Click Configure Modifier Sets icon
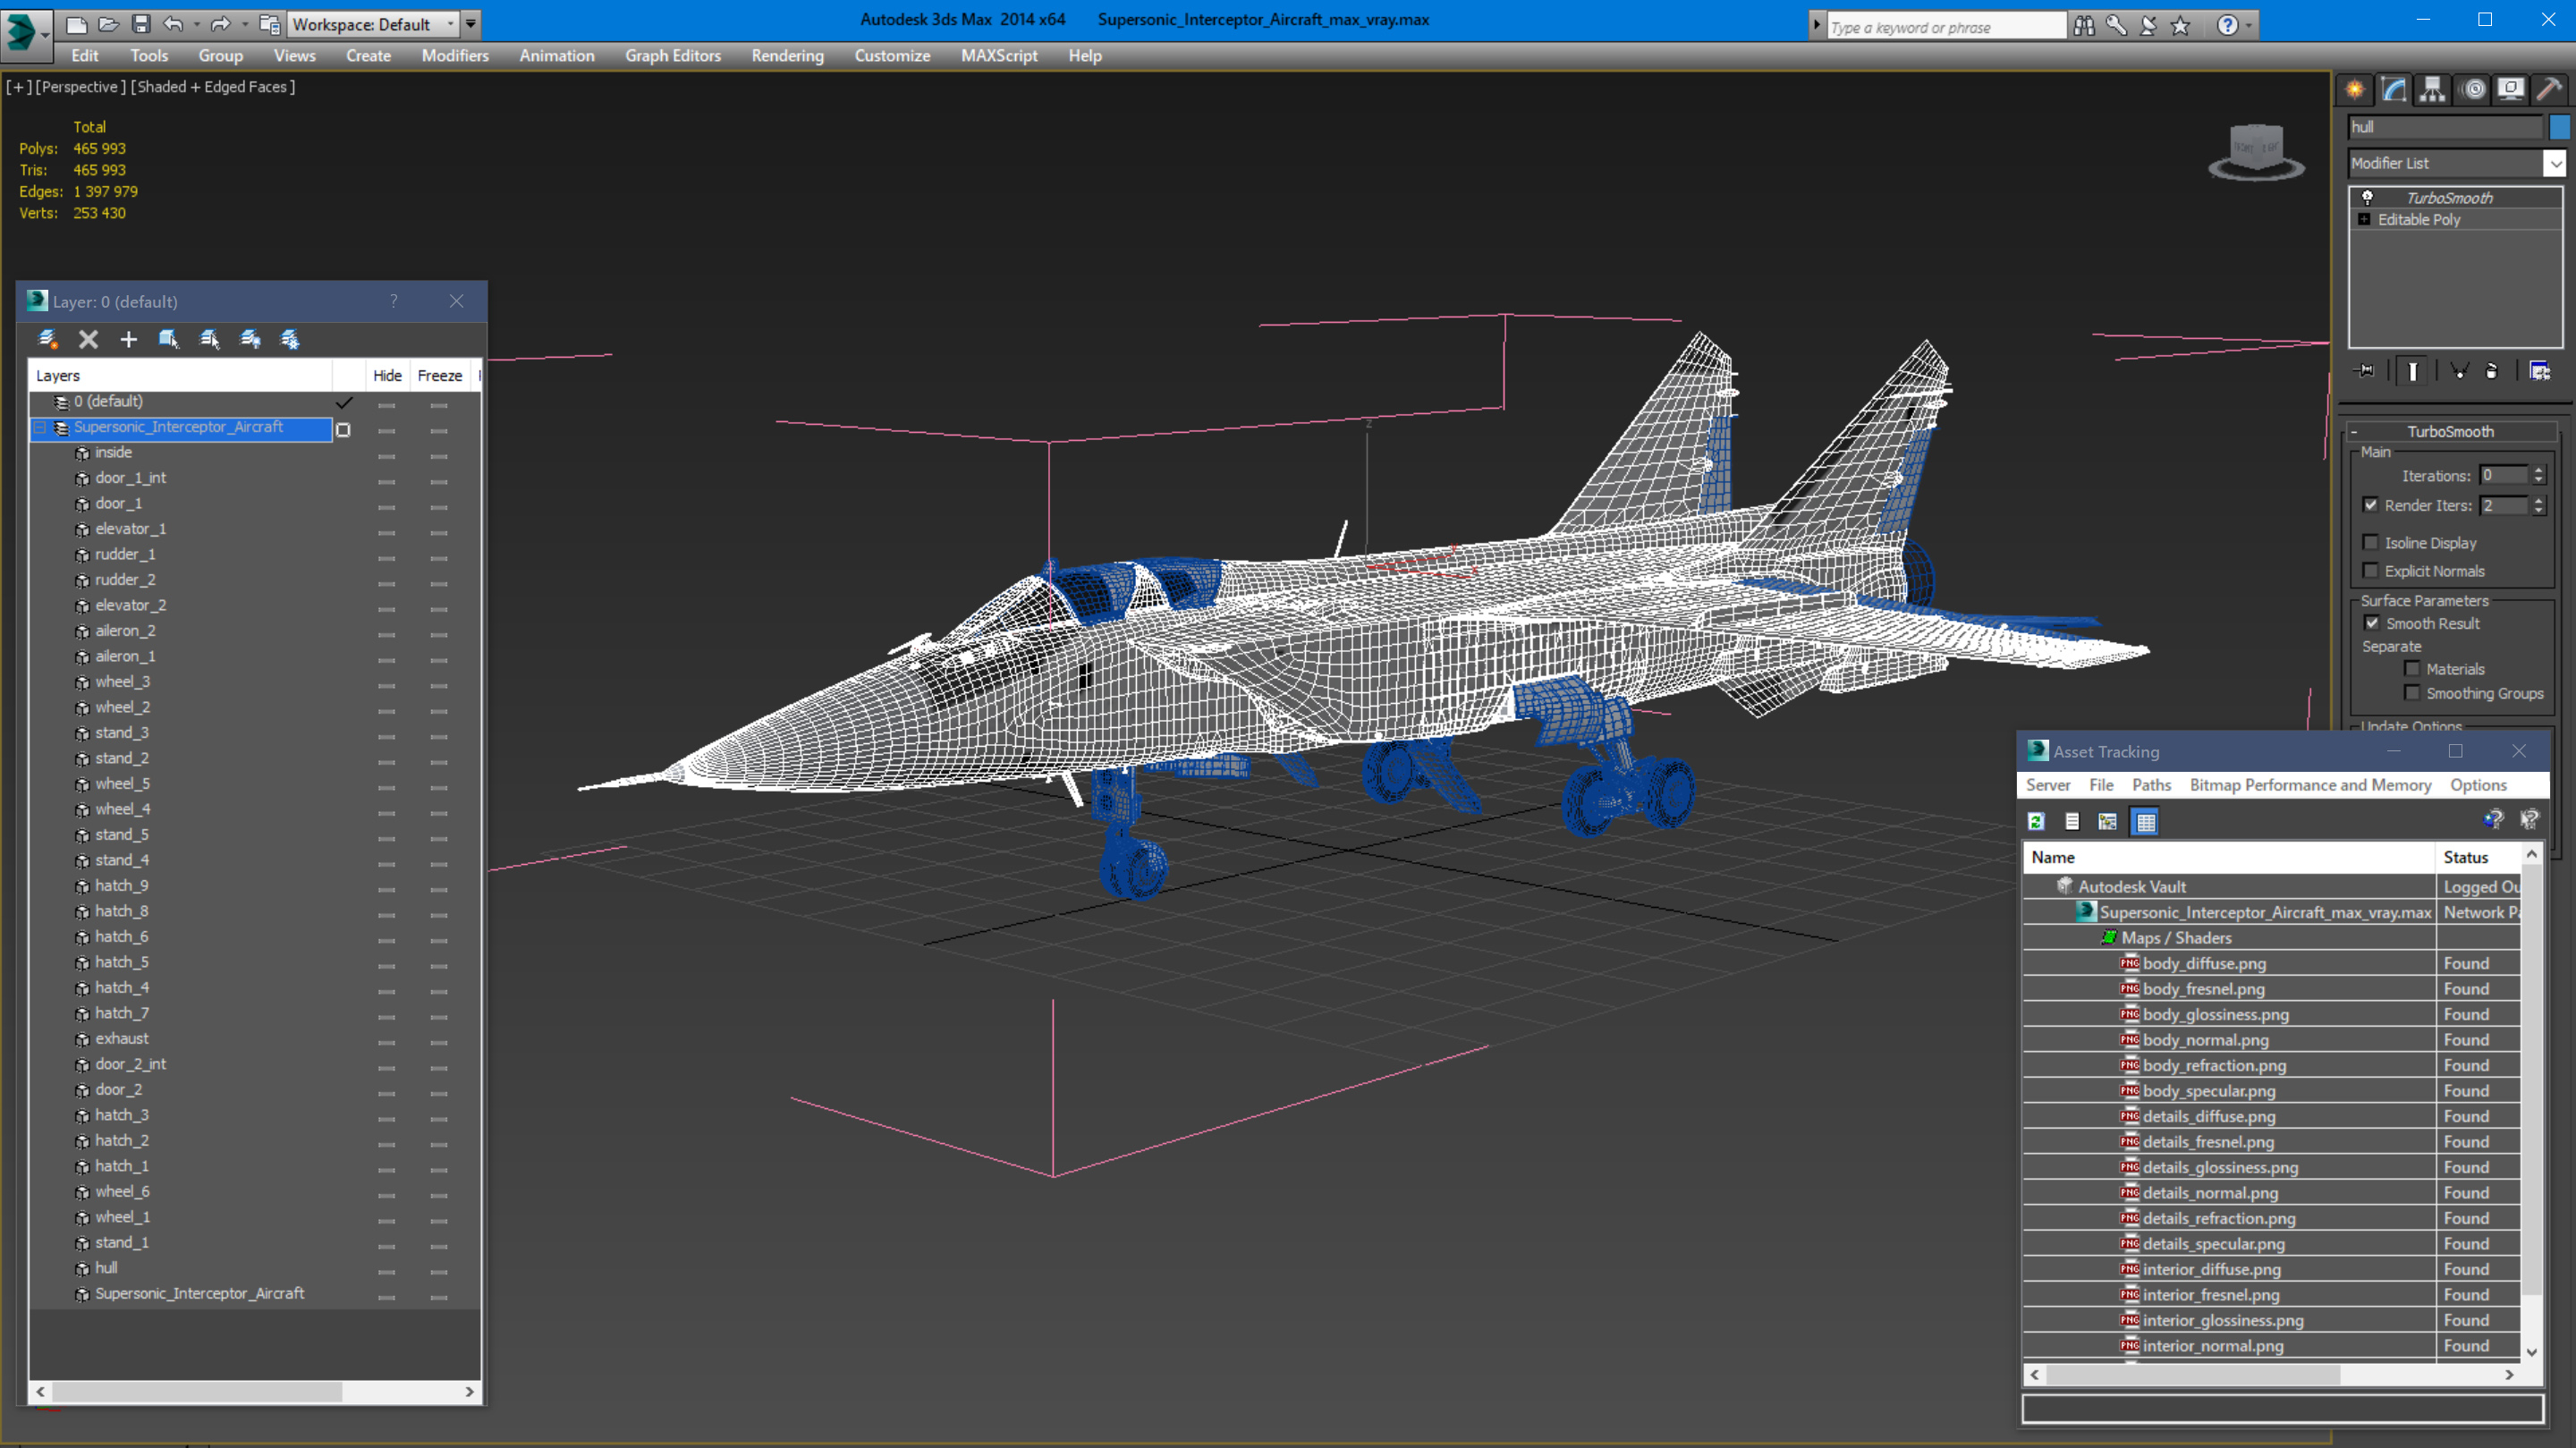This screenshot has width=2576, height=1448. pos(2540,371)
